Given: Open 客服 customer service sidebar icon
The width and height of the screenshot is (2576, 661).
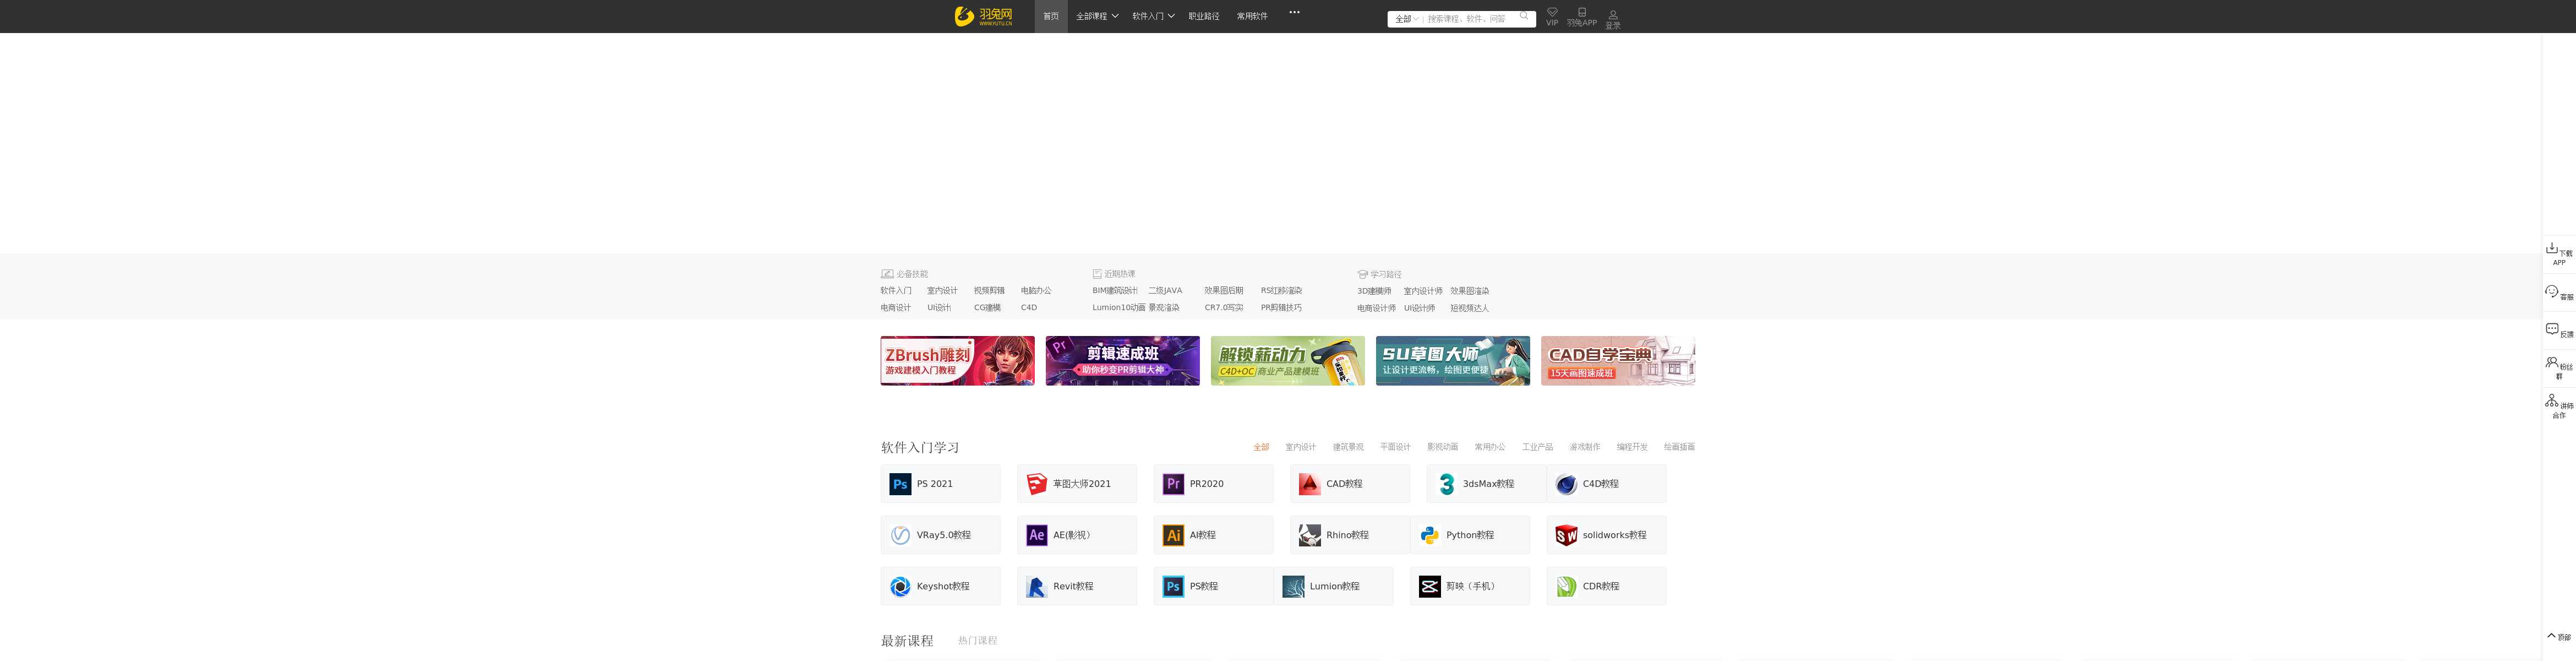Looking at the screenshot, I should coord(2557,293).
